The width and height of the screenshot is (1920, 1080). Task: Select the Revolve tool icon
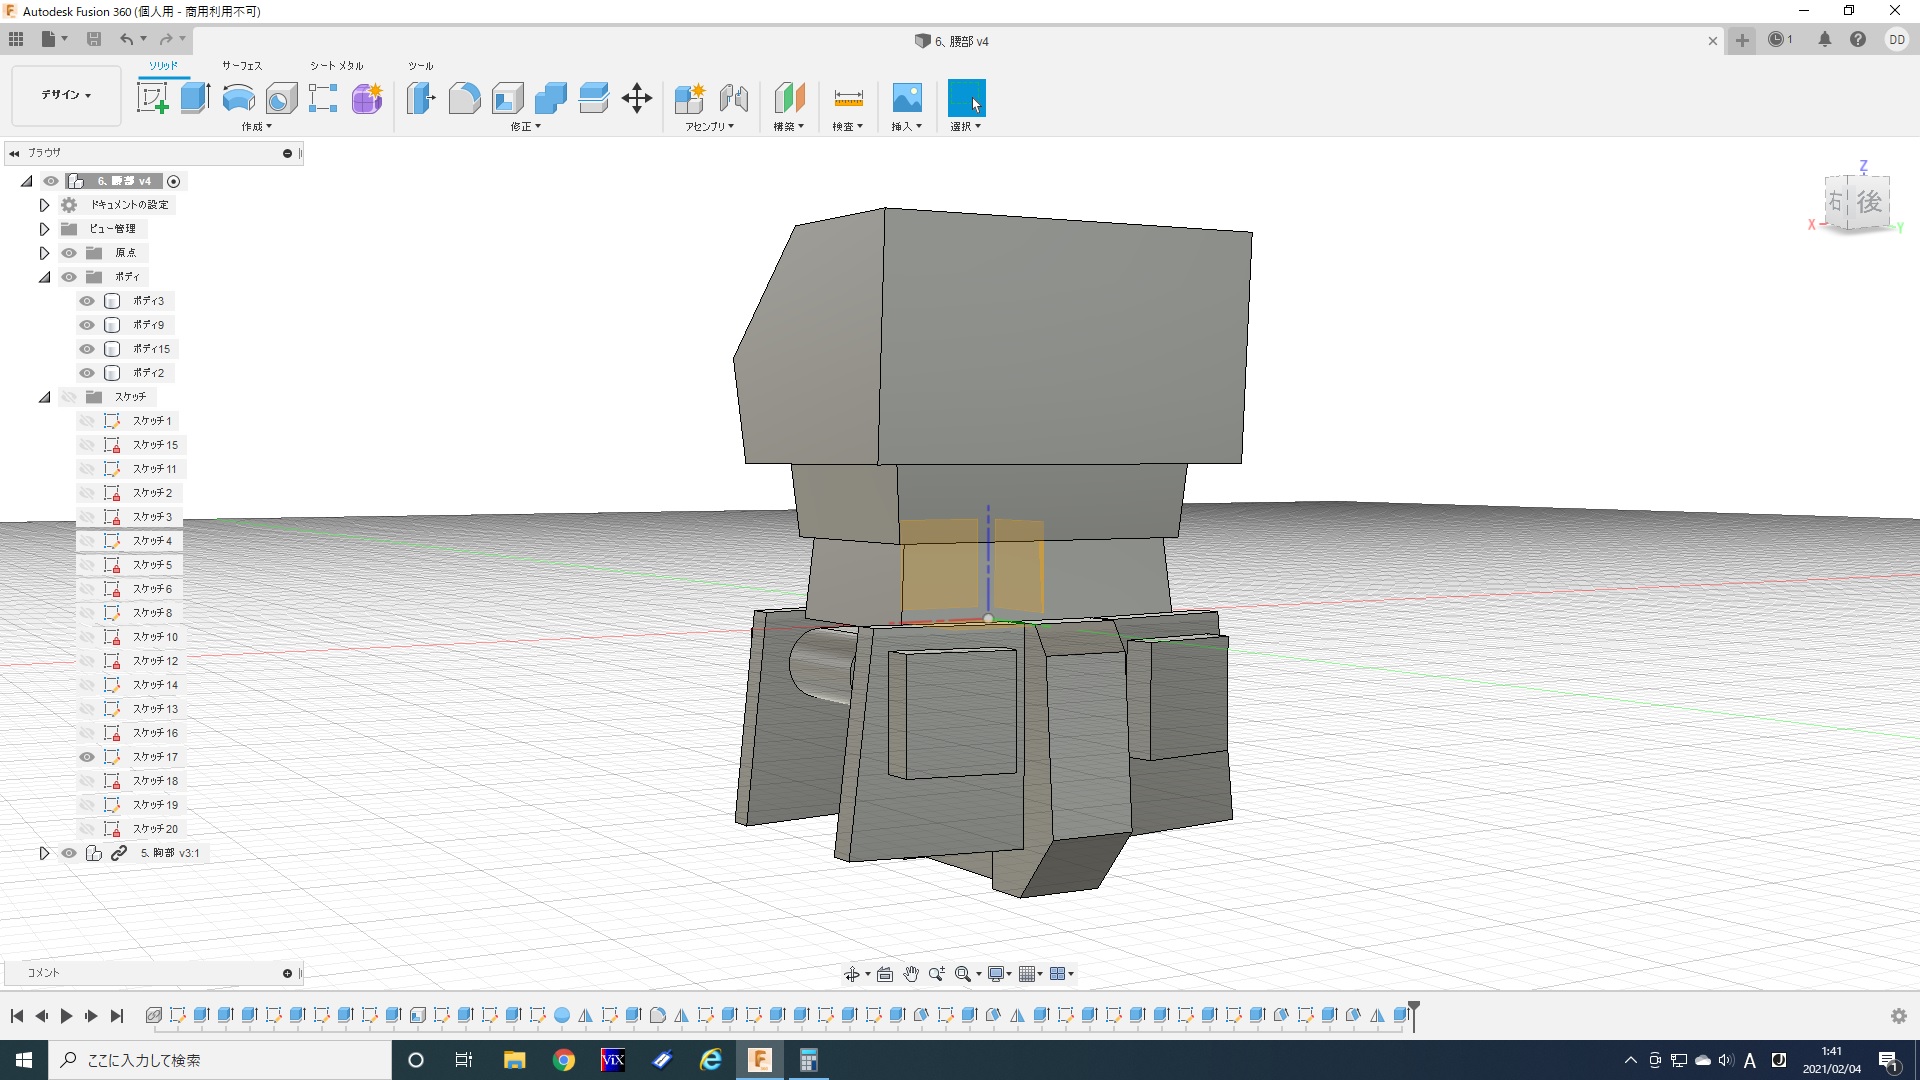(238, 98)
